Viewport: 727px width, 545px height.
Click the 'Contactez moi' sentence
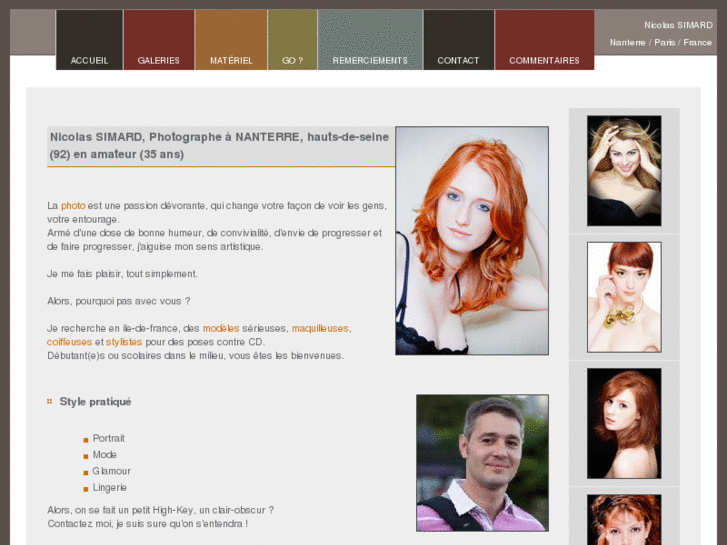(147, 524)
